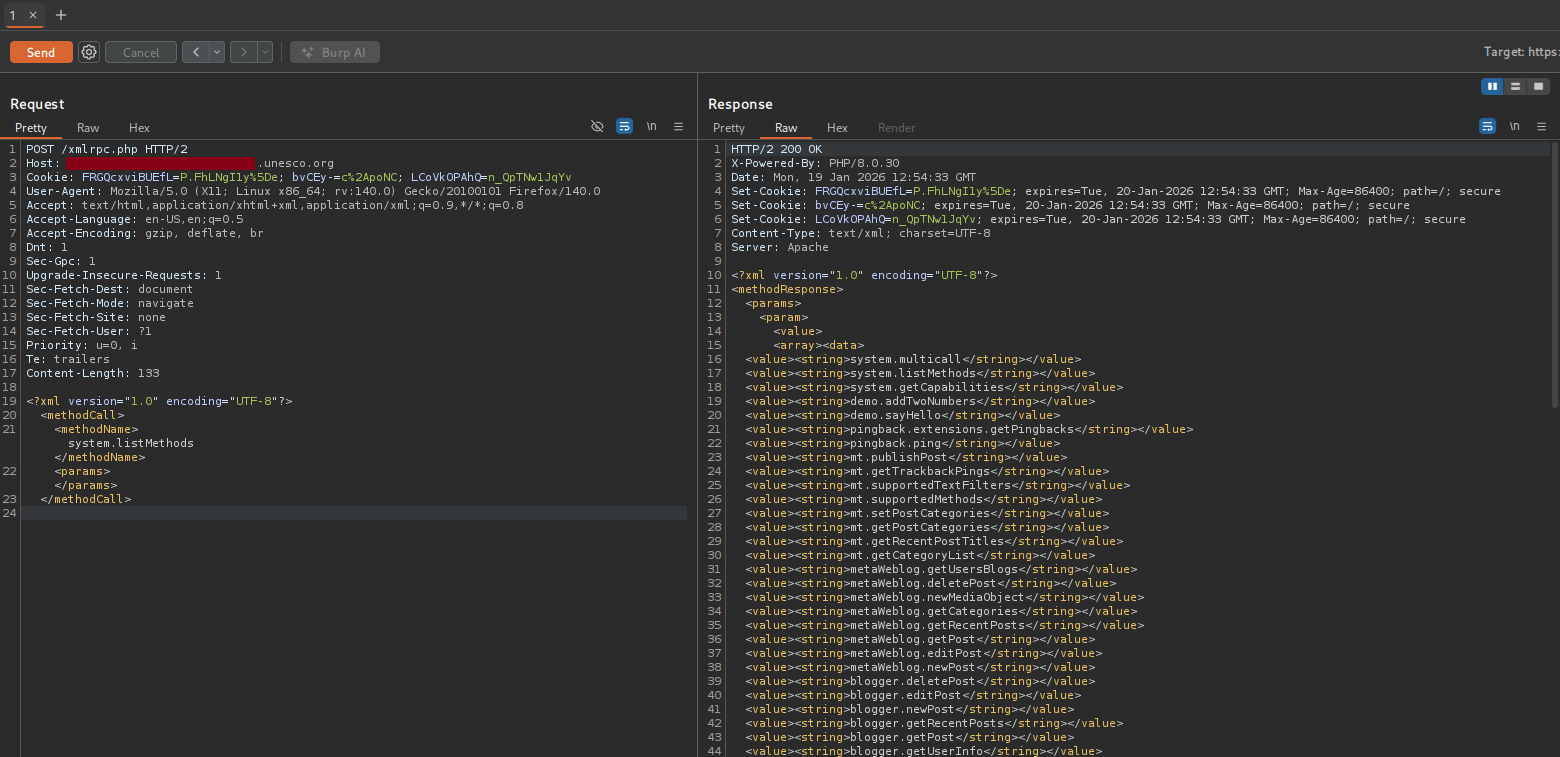Viewport: 1560px width, 757px height.
Task: Show non-printable characters in the Request panel
Action: tap(651, 126)
